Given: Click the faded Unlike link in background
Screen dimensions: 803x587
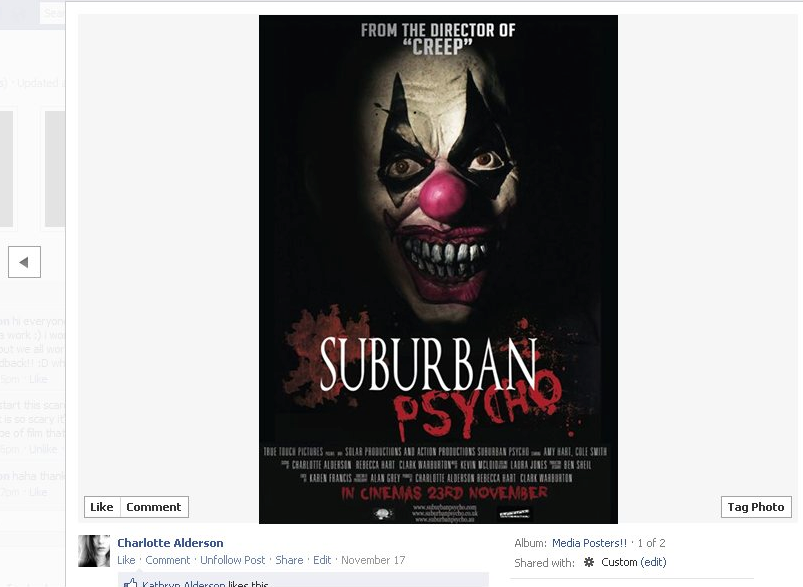Looking at the screenshot, I should coord(43,449).
